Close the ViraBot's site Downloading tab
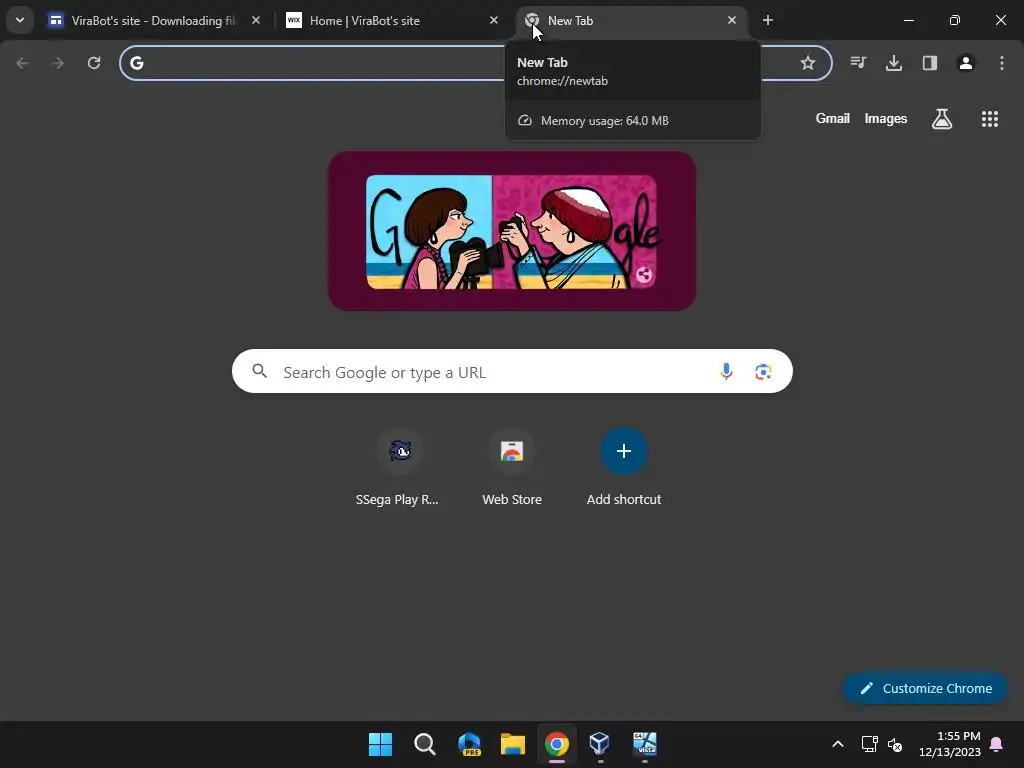The image size is (1024, 768). coord(256,20)
